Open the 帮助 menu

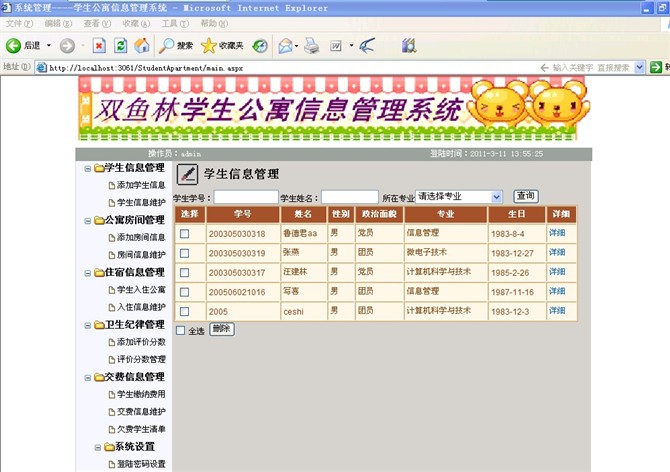point(214,23)
